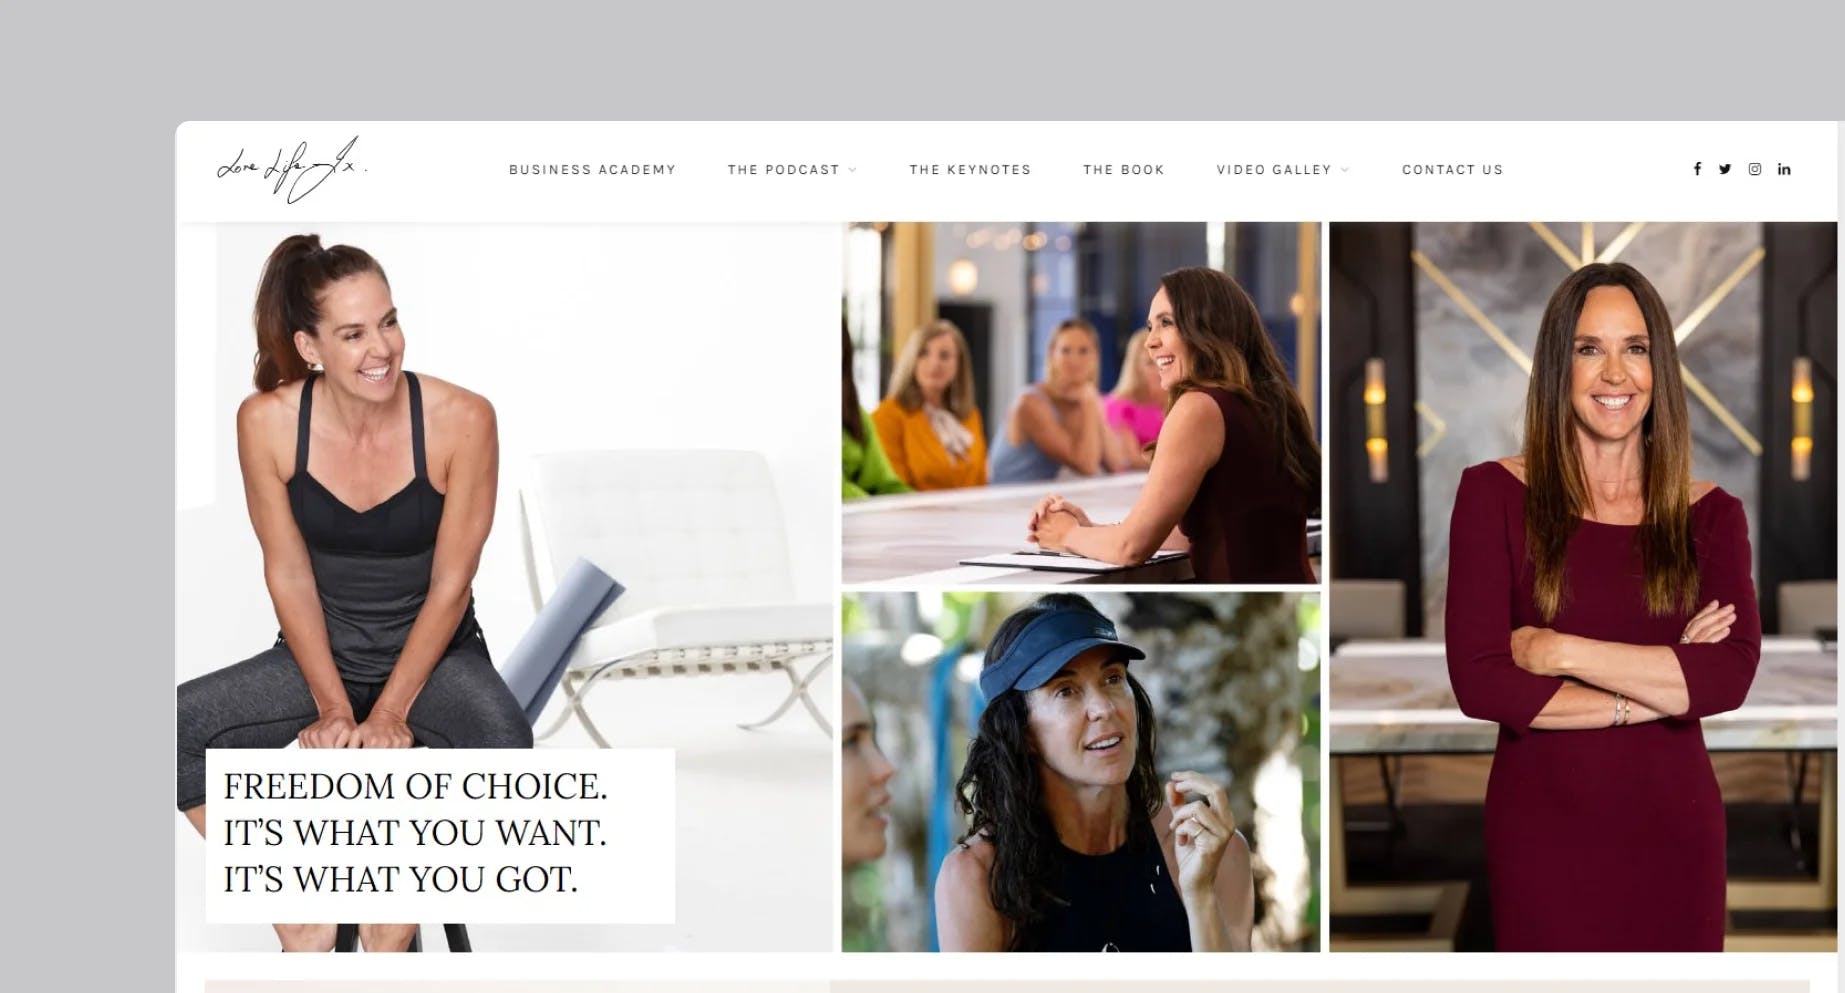Open the Facebook social icon
Viewport: 1845px width, 993px height.
coord(1697,169)
